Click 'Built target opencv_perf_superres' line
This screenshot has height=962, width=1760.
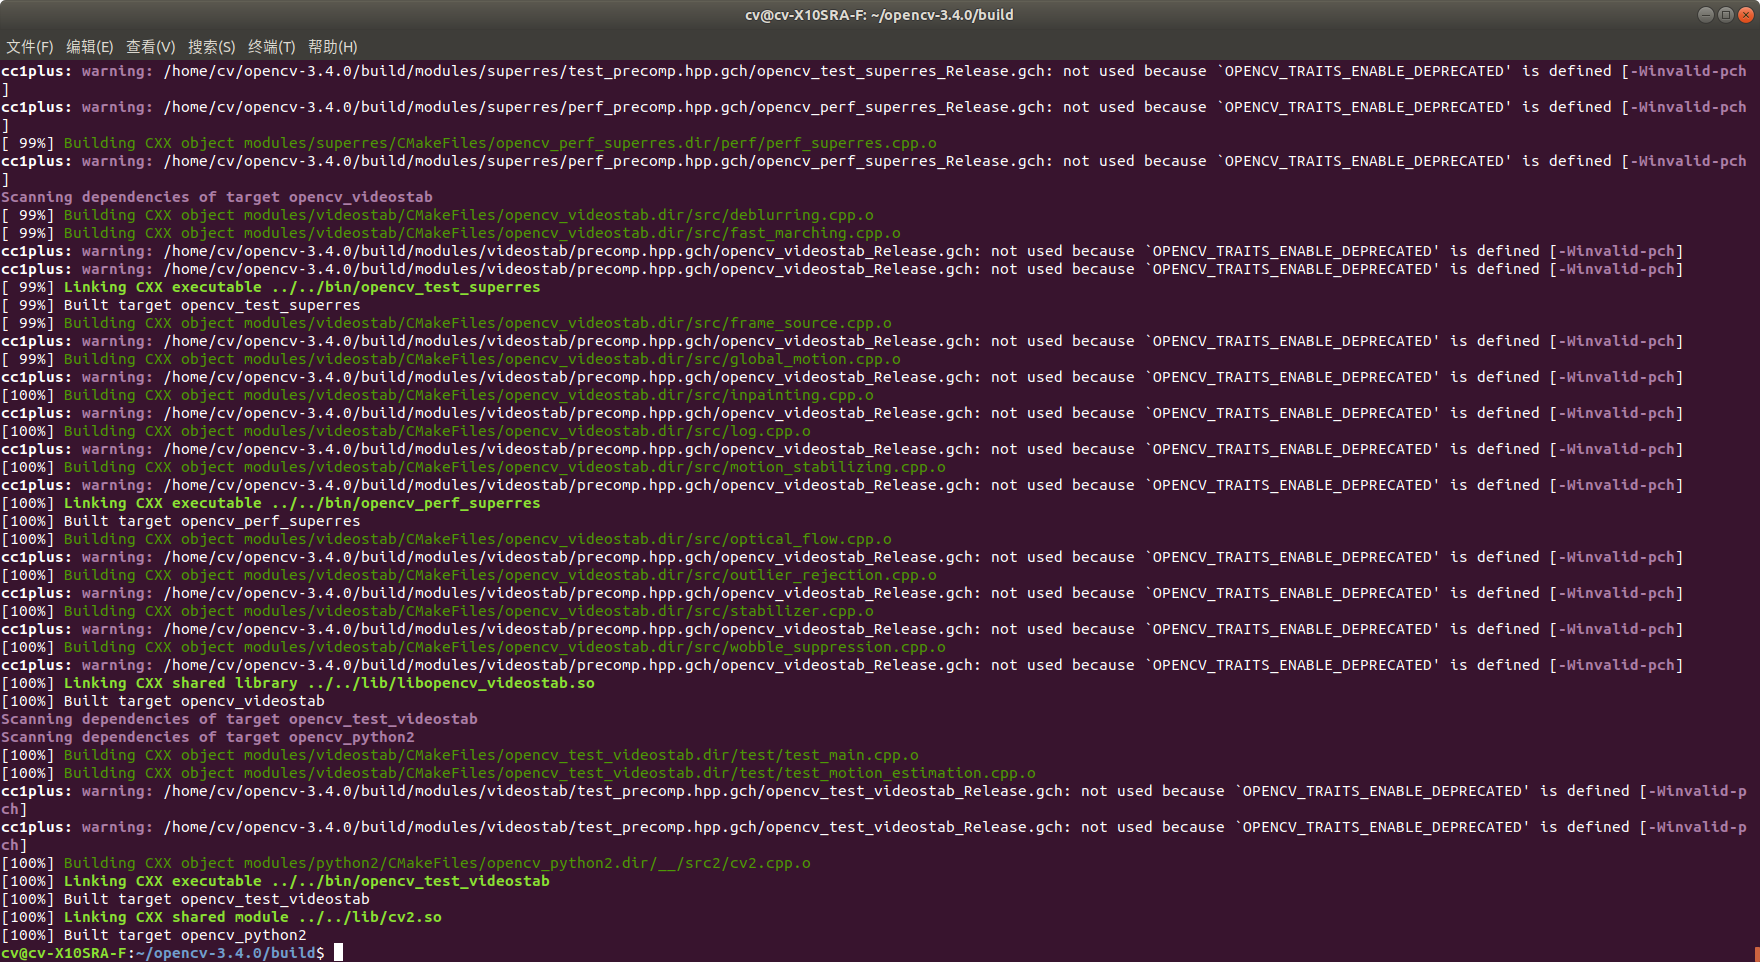(x=181, y=521)
